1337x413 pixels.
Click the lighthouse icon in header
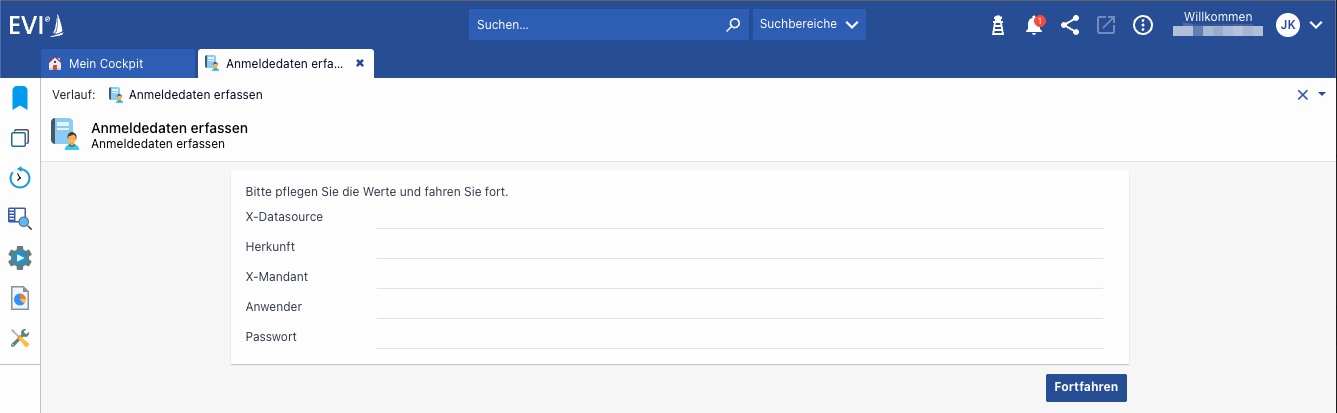coord(997,25)
